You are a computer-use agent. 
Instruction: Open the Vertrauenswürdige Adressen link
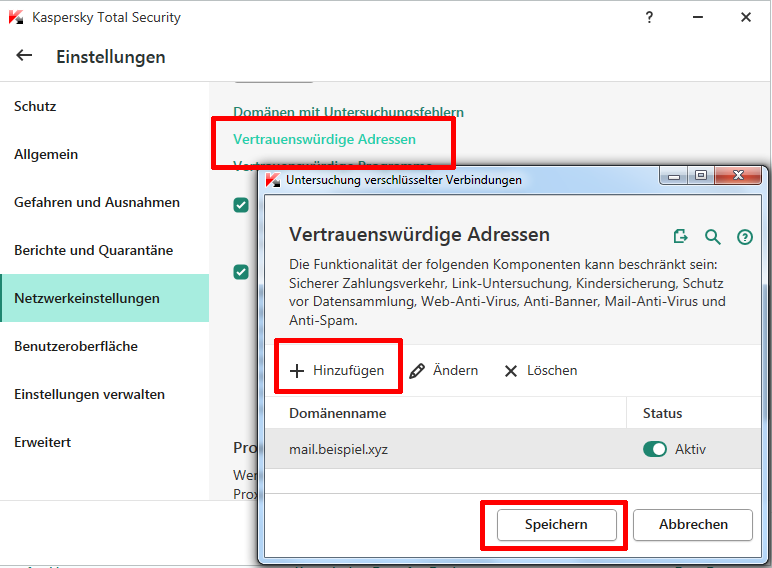(324, 139)
